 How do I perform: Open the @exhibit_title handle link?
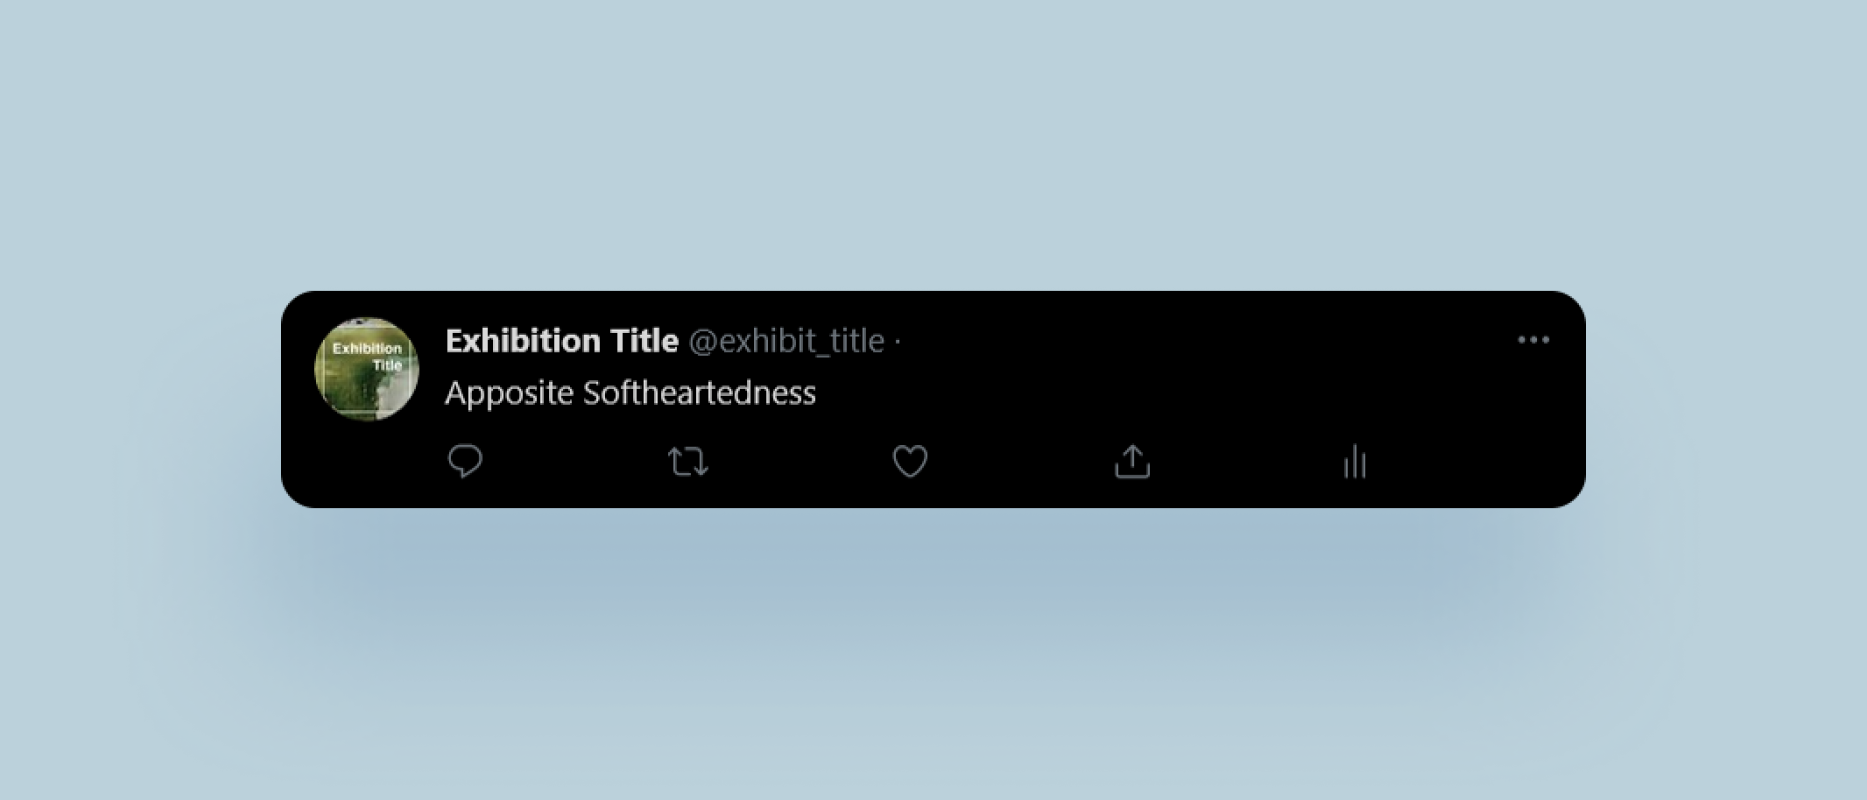pos(786,341)
